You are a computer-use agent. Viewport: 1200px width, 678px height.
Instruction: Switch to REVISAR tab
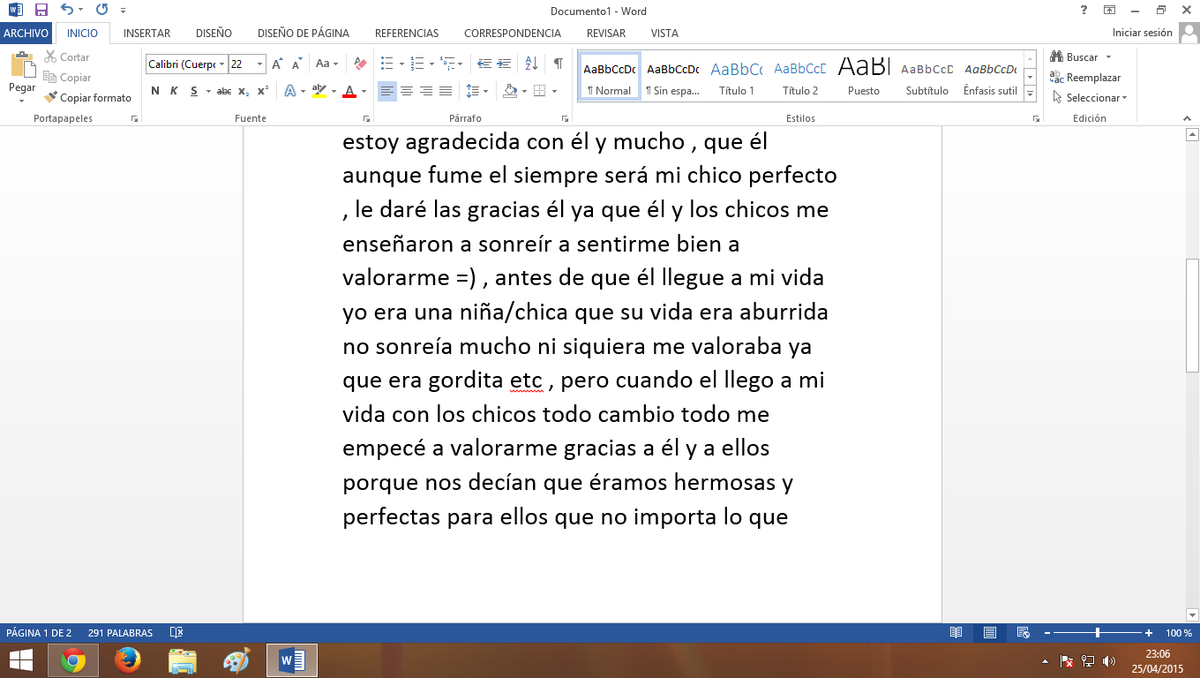[606, 33]
